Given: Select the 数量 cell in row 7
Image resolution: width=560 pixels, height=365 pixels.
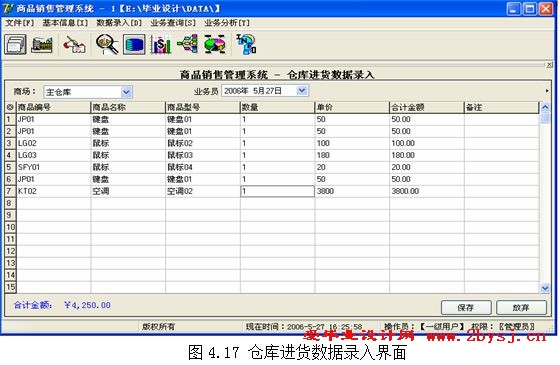Looking at the screenshot, I should tap(278, 191).
